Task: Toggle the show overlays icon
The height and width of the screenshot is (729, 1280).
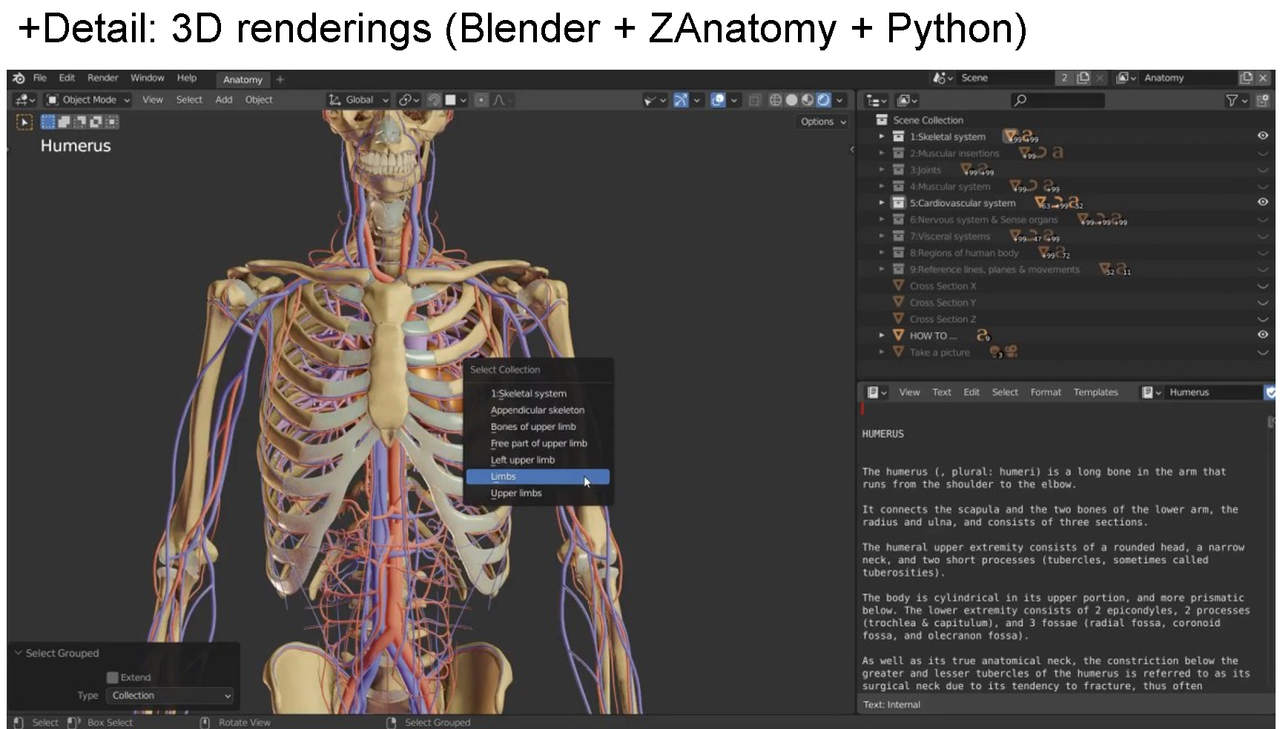Action: [x=718, y=100]
